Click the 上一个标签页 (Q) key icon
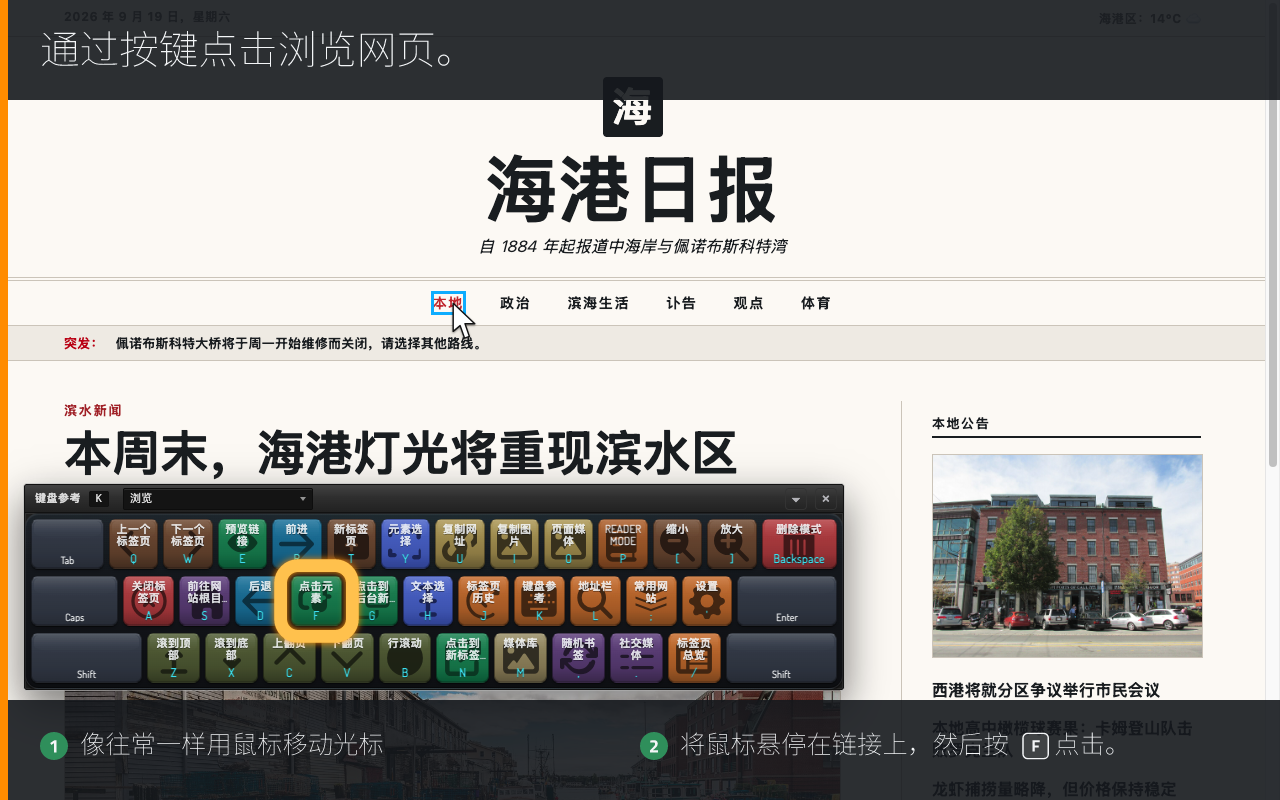1280x800 pixels. pyautogui.click(x=133, y=544)
